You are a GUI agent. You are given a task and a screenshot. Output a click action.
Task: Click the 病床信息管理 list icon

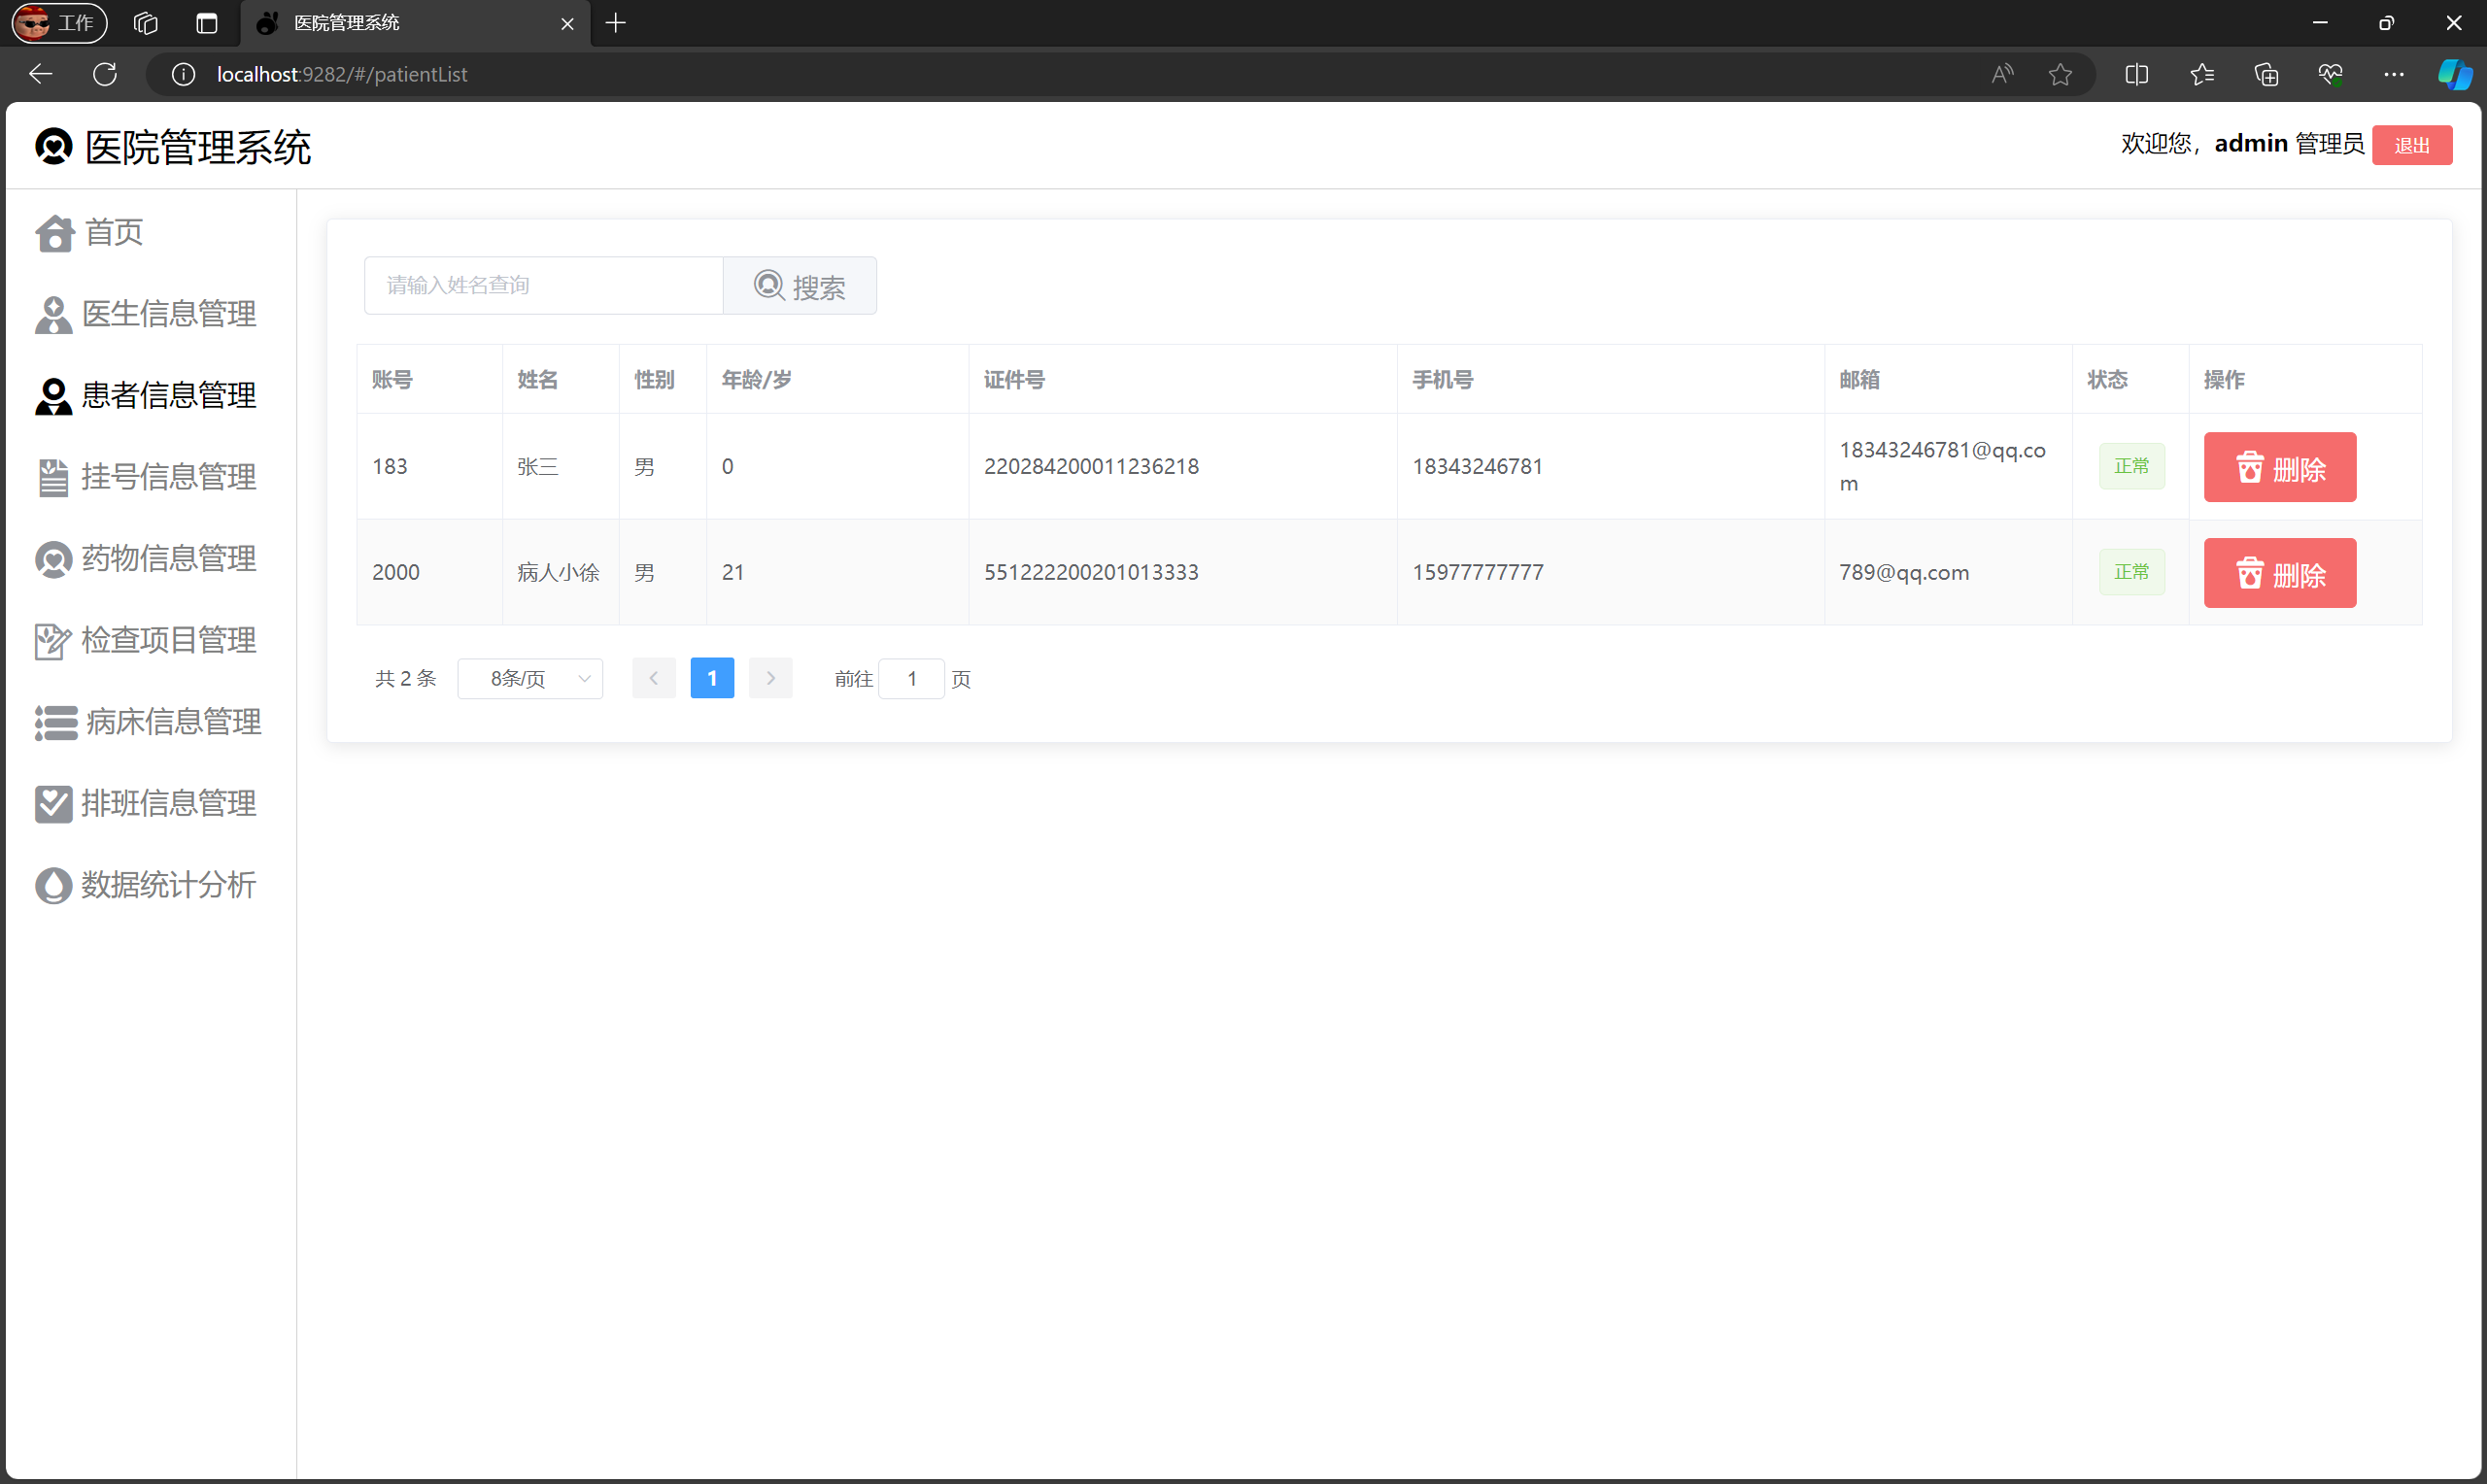[x=56, y=723]
